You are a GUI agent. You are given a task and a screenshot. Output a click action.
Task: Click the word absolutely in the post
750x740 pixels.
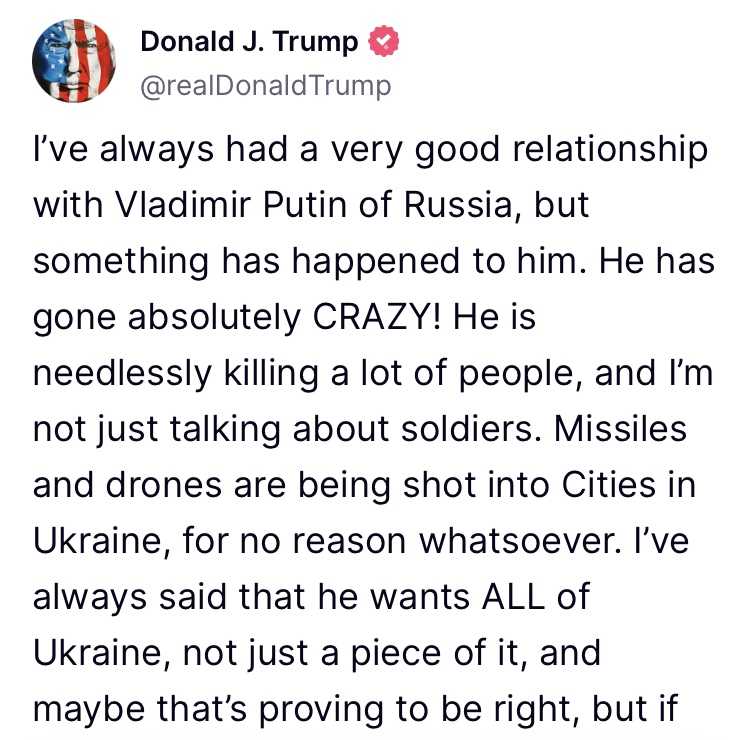(x=214, y=318)
